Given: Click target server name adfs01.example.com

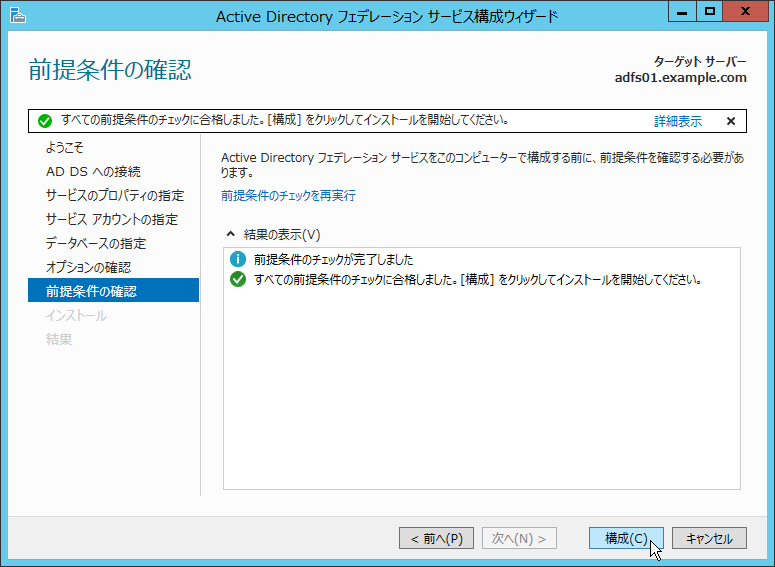Looking at the screenshot, I should (681, 78).
